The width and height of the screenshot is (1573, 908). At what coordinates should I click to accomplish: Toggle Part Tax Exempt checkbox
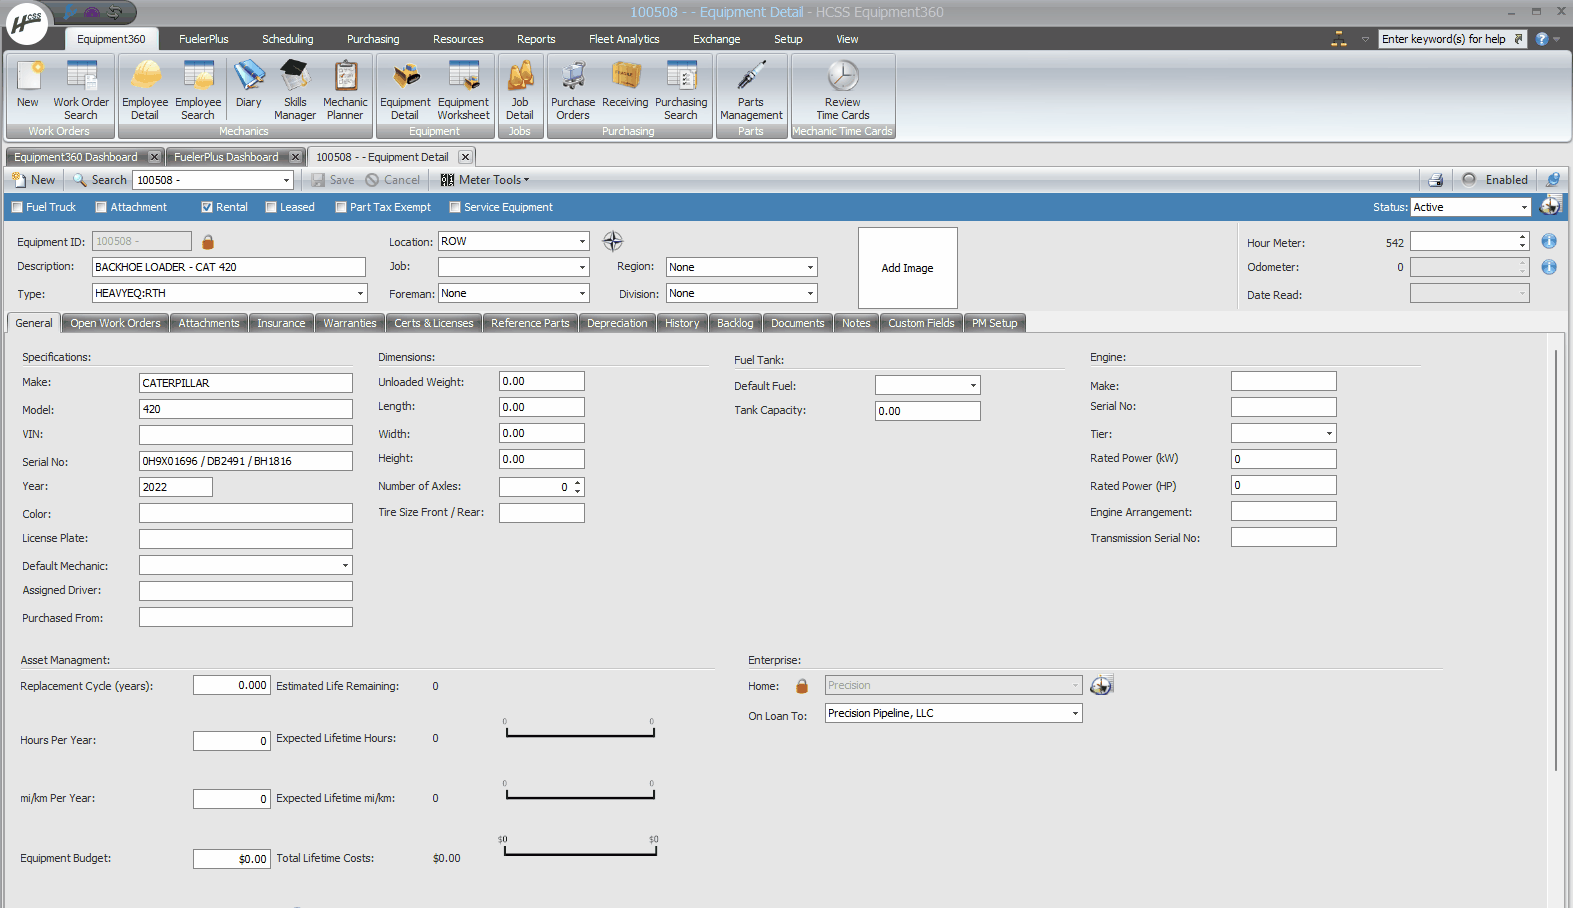341,207
